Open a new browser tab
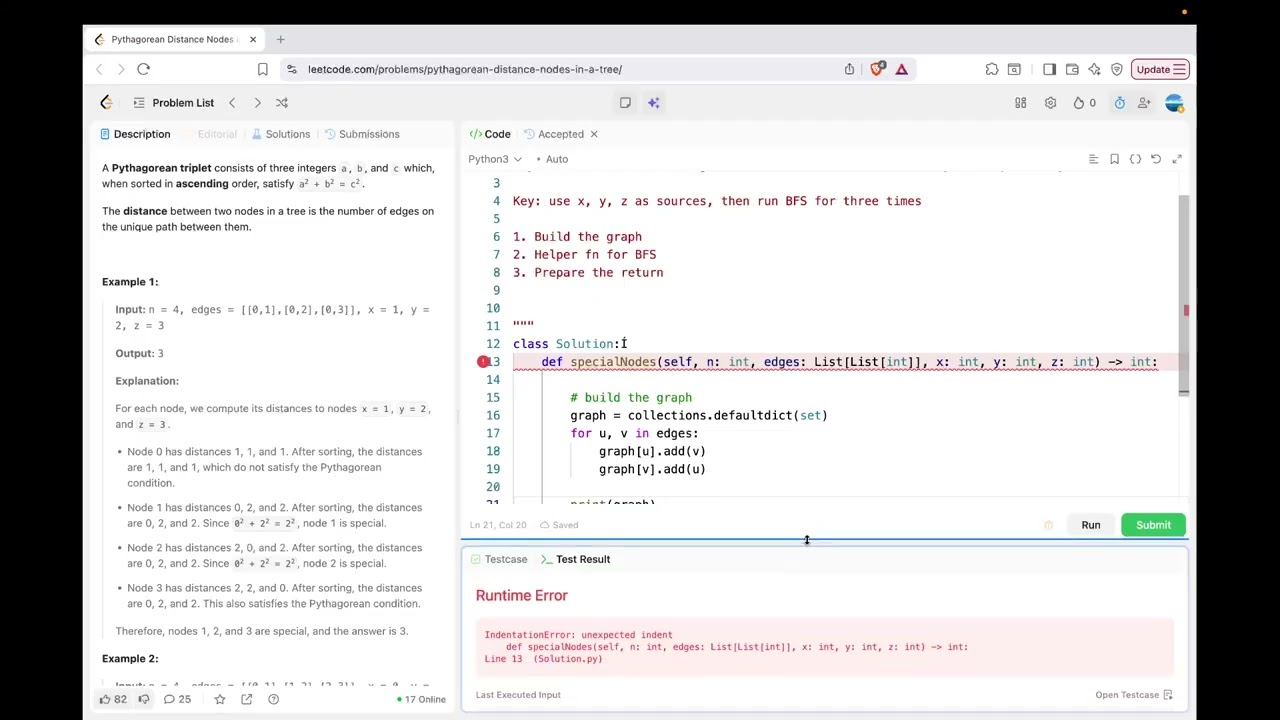This screenshot has height=720, width=1280. [x=280, y=39]
